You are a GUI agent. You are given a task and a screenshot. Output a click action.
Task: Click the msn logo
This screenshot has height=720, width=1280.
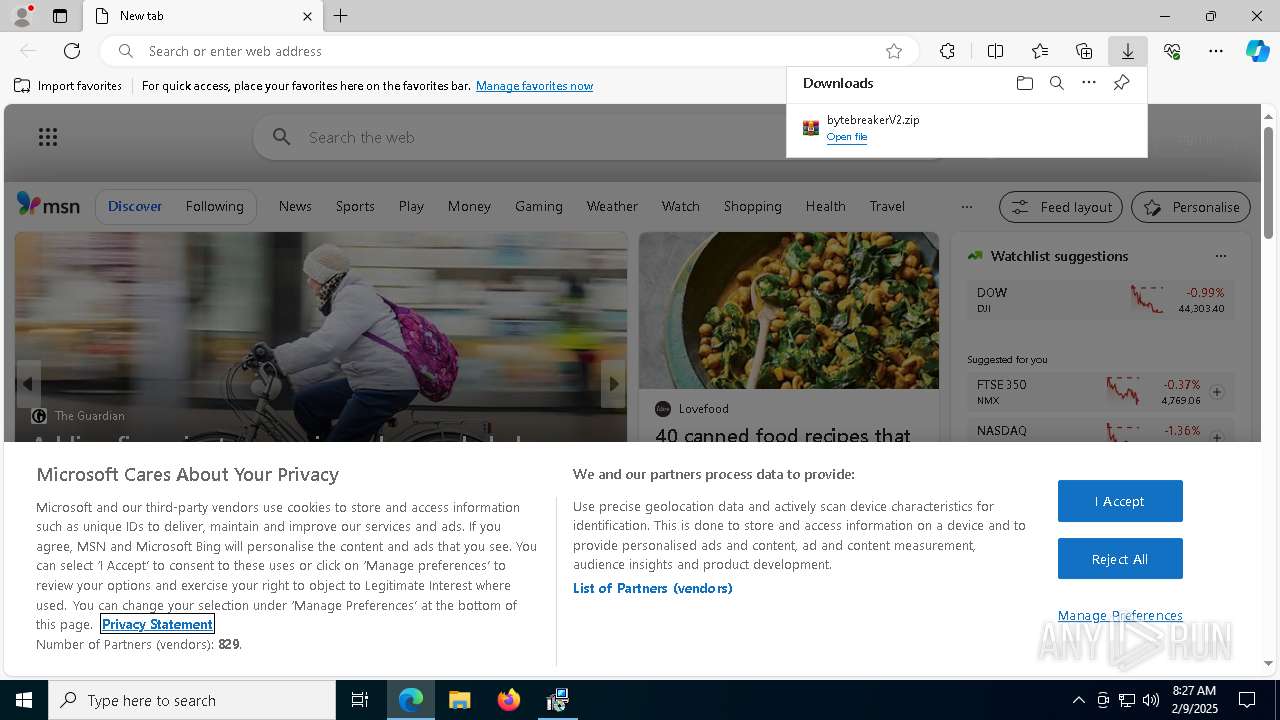(x=48, y=205)
